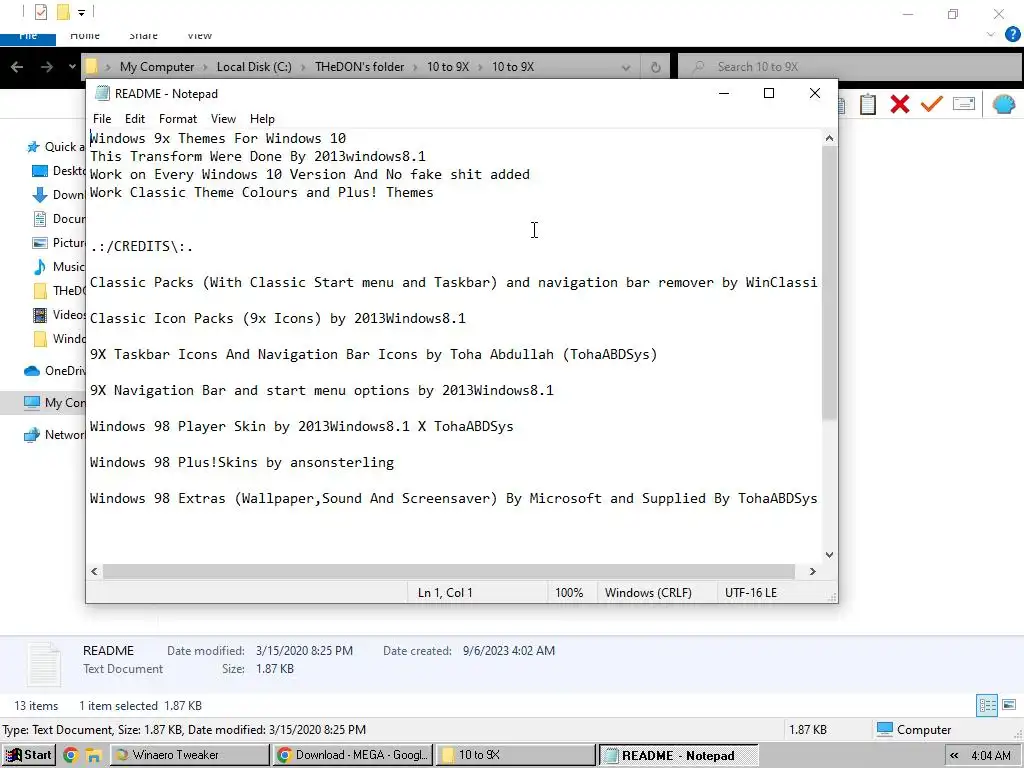Navigate to Local Disk (C:) breadcrumb
The height and width of the screenshot is (768, 1024).
pos(254,67)
